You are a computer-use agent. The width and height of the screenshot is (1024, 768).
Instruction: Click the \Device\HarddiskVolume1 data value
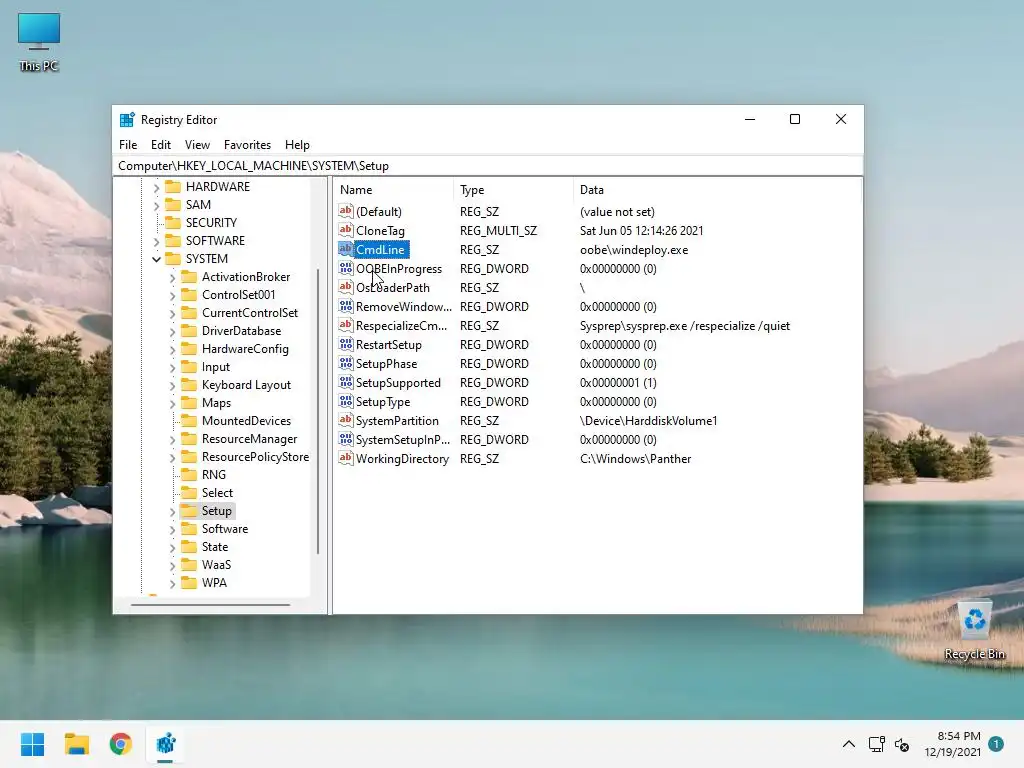(648, 421)
